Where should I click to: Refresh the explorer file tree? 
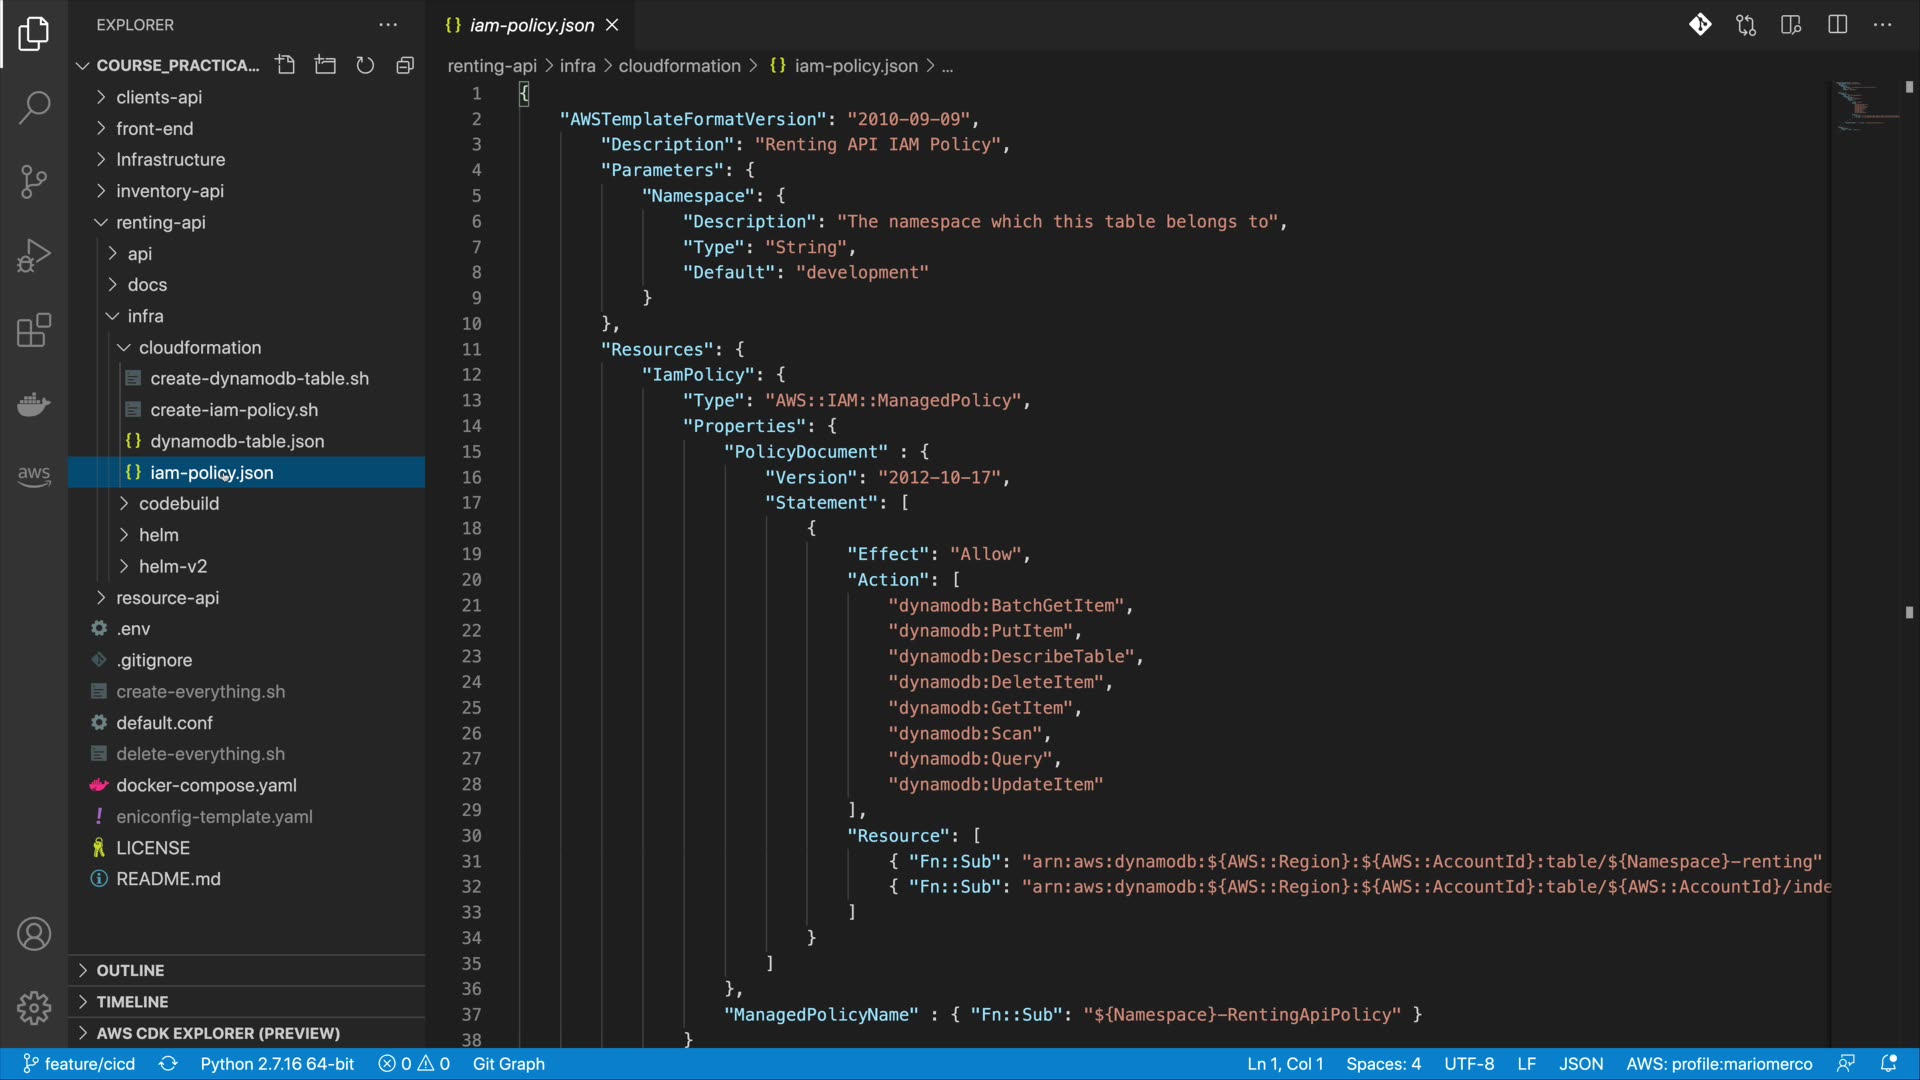tap(365, 65)
